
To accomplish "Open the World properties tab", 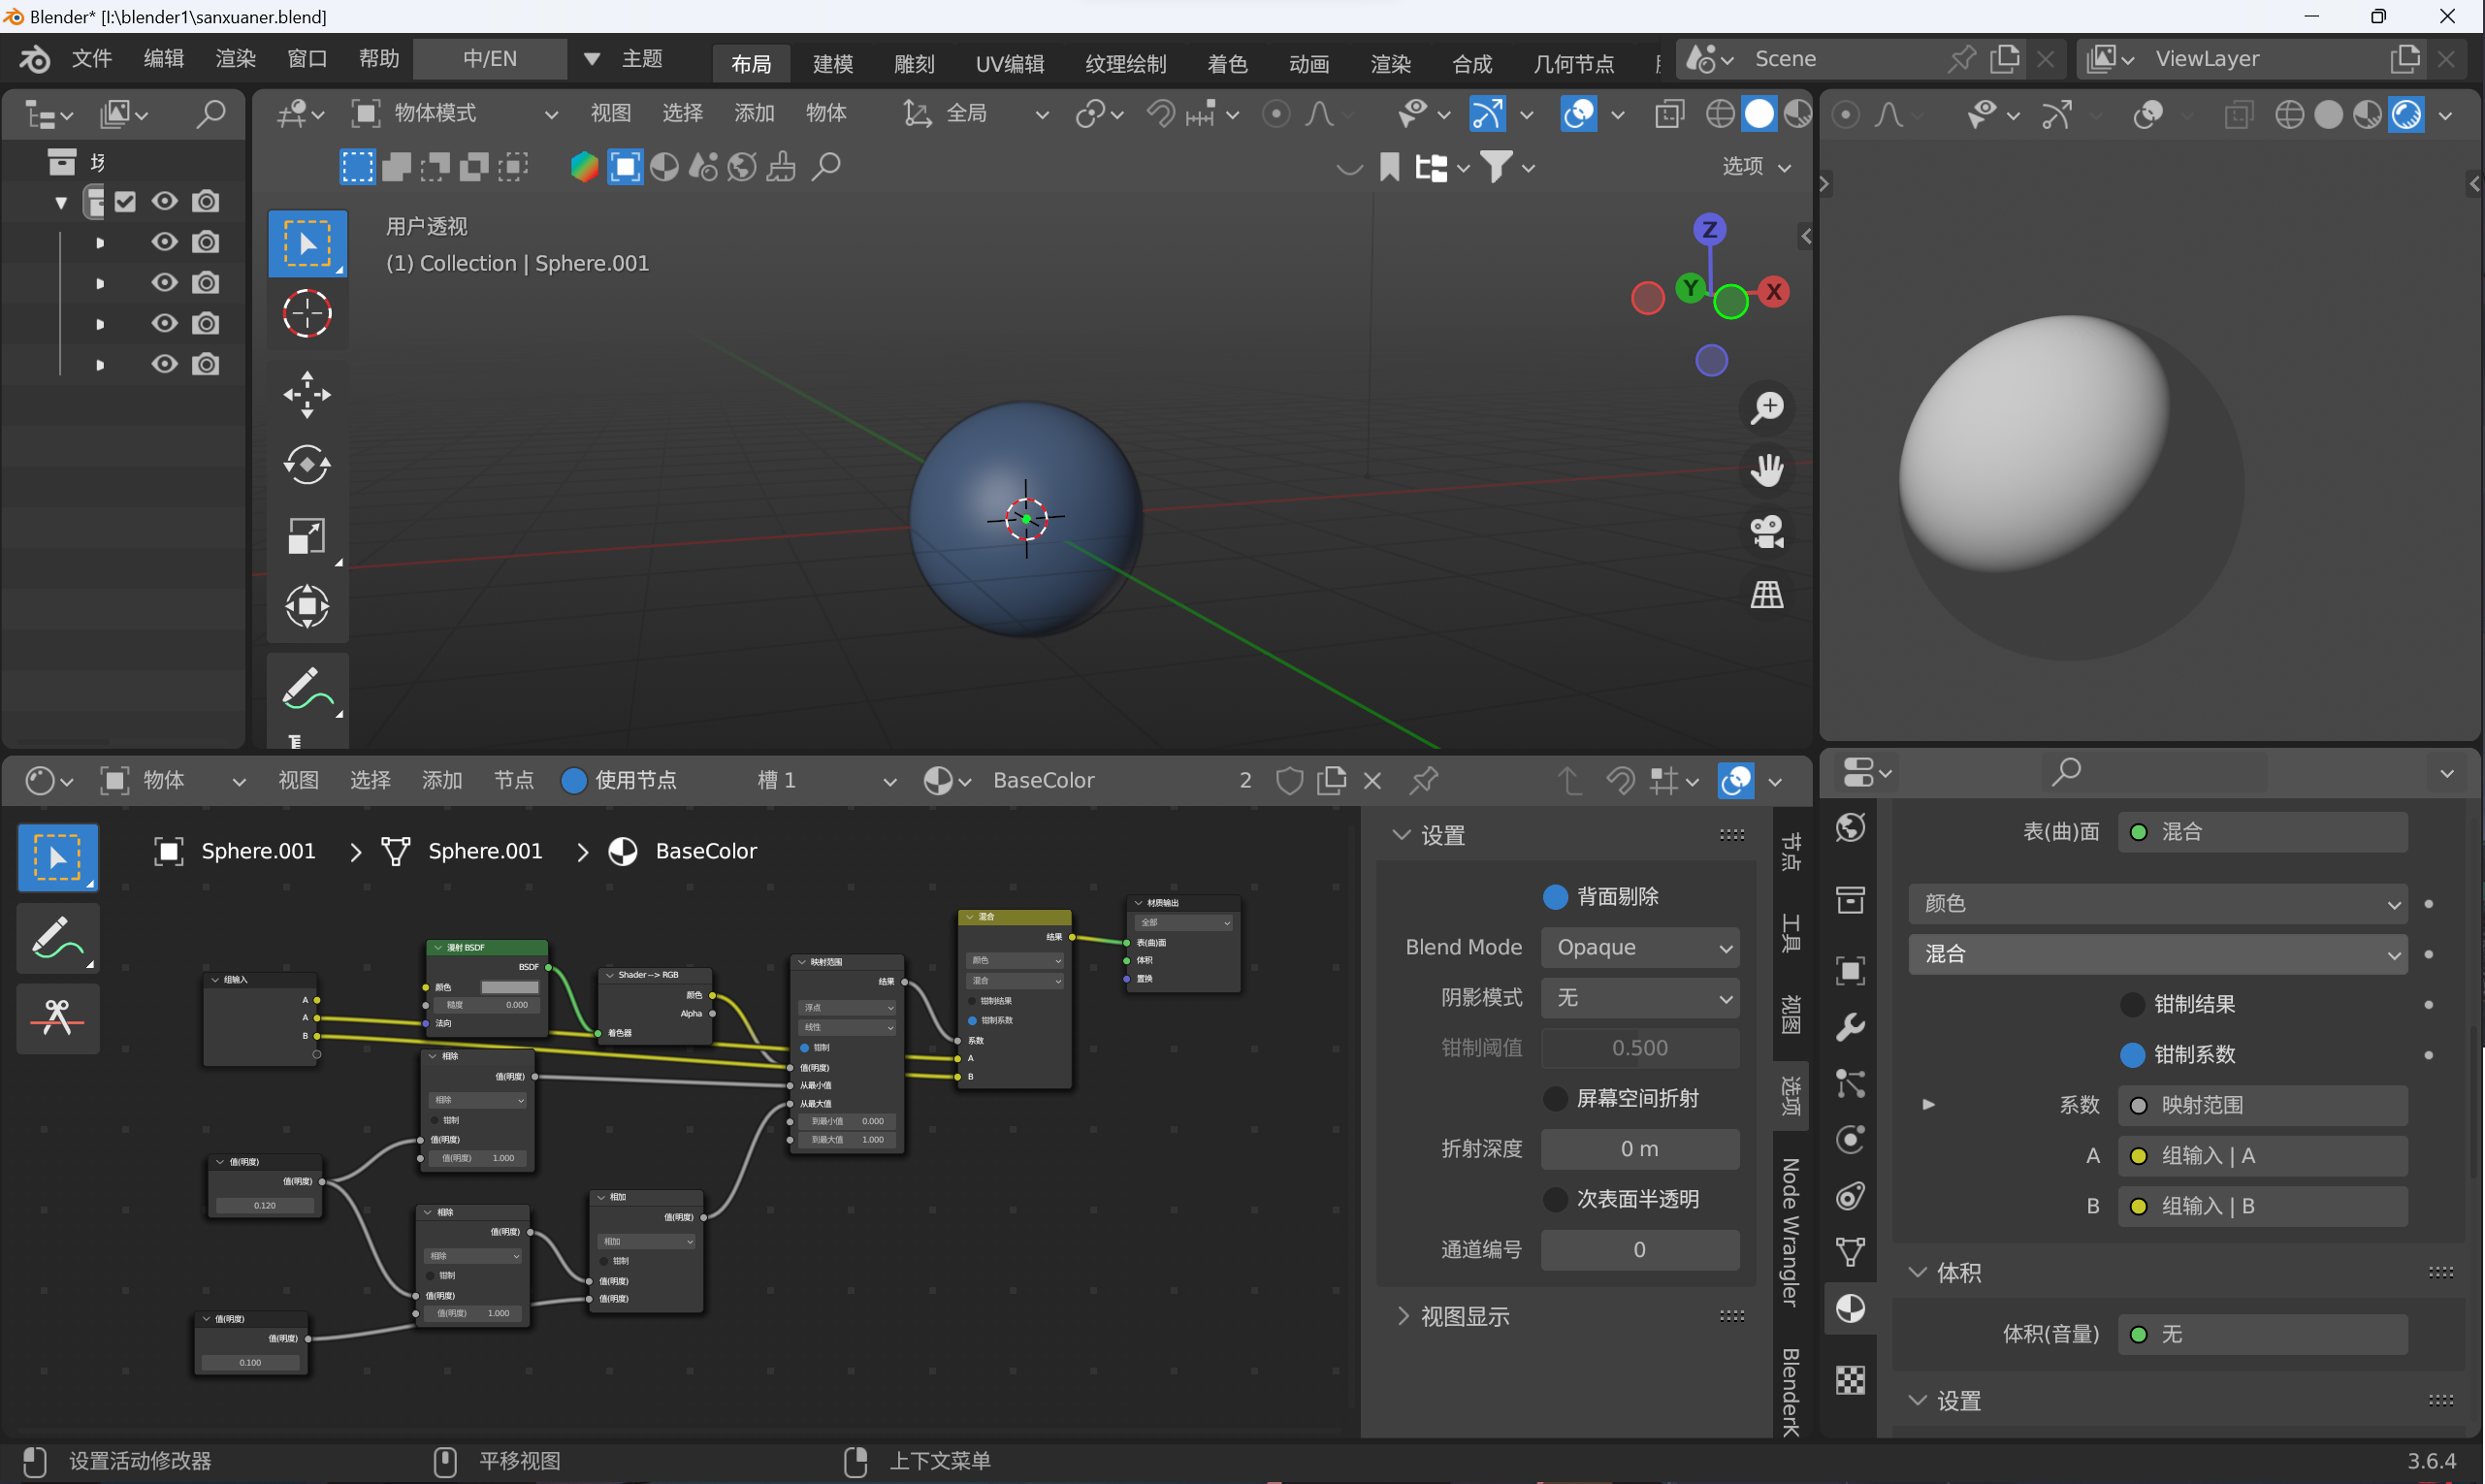I will pos(1850,827).
